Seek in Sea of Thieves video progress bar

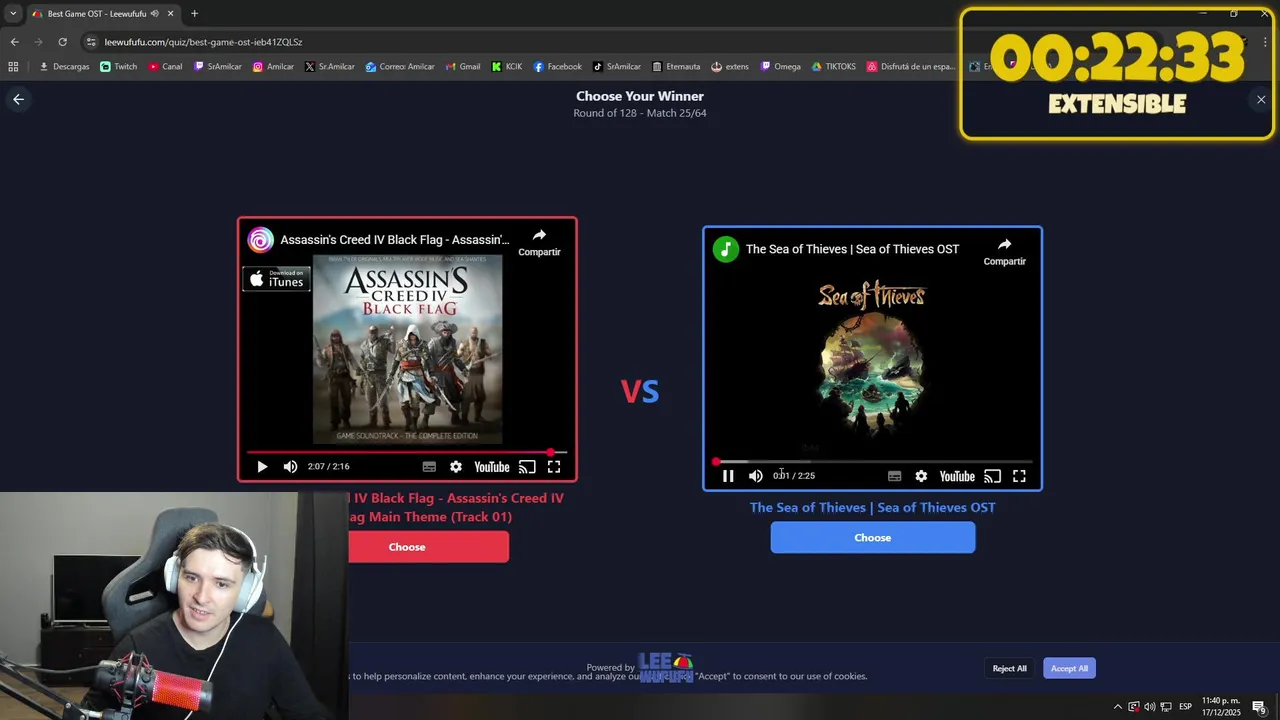coord(873,462)
